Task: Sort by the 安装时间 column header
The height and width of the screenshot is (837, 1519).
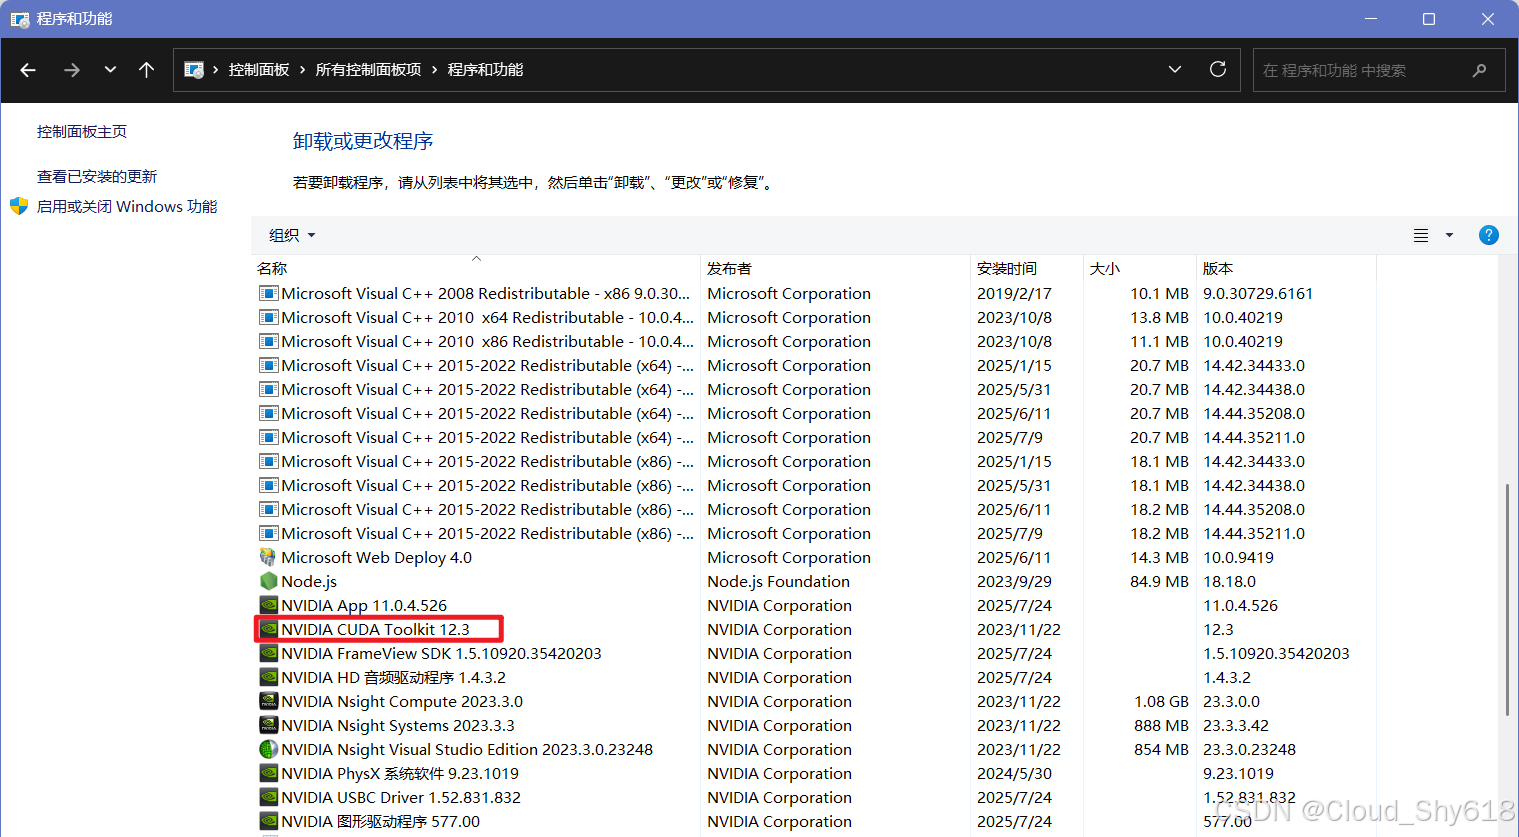Action: [1026, 268]
